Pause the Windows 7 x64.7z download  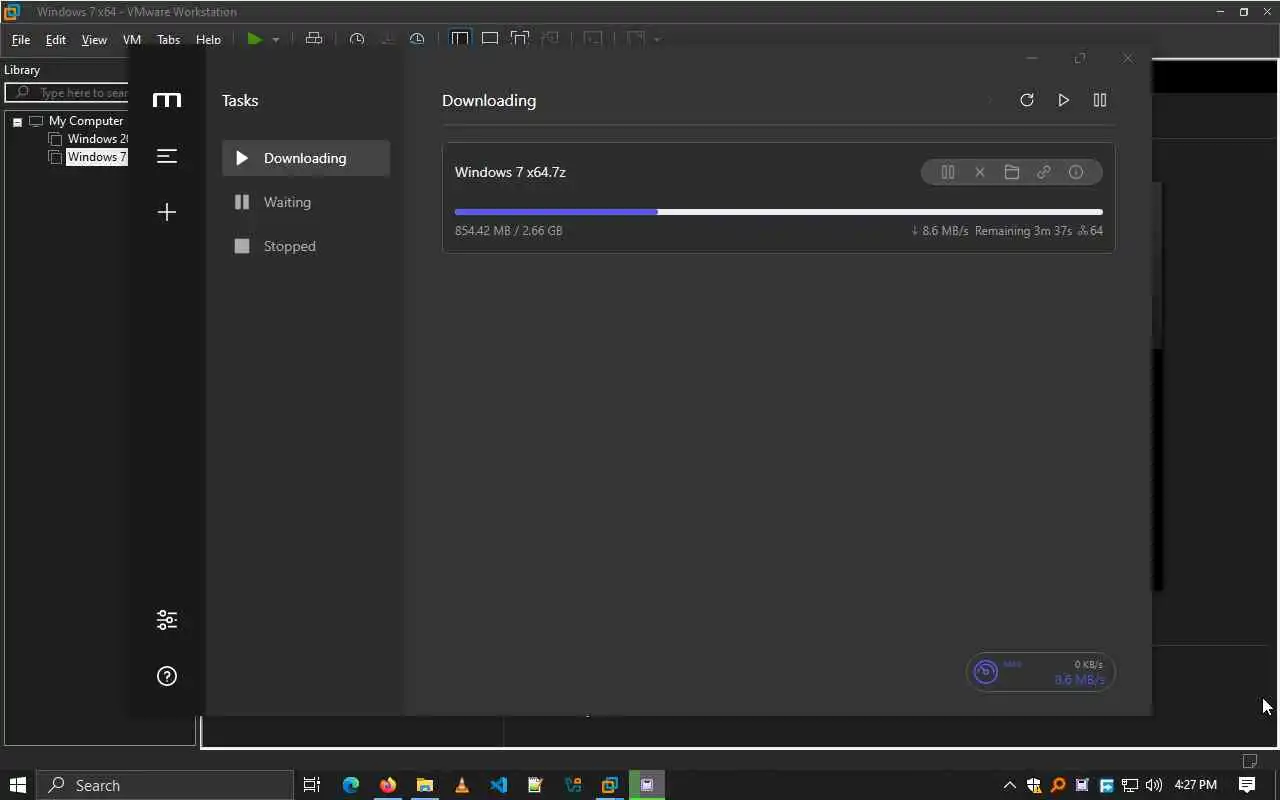(948, 172)
